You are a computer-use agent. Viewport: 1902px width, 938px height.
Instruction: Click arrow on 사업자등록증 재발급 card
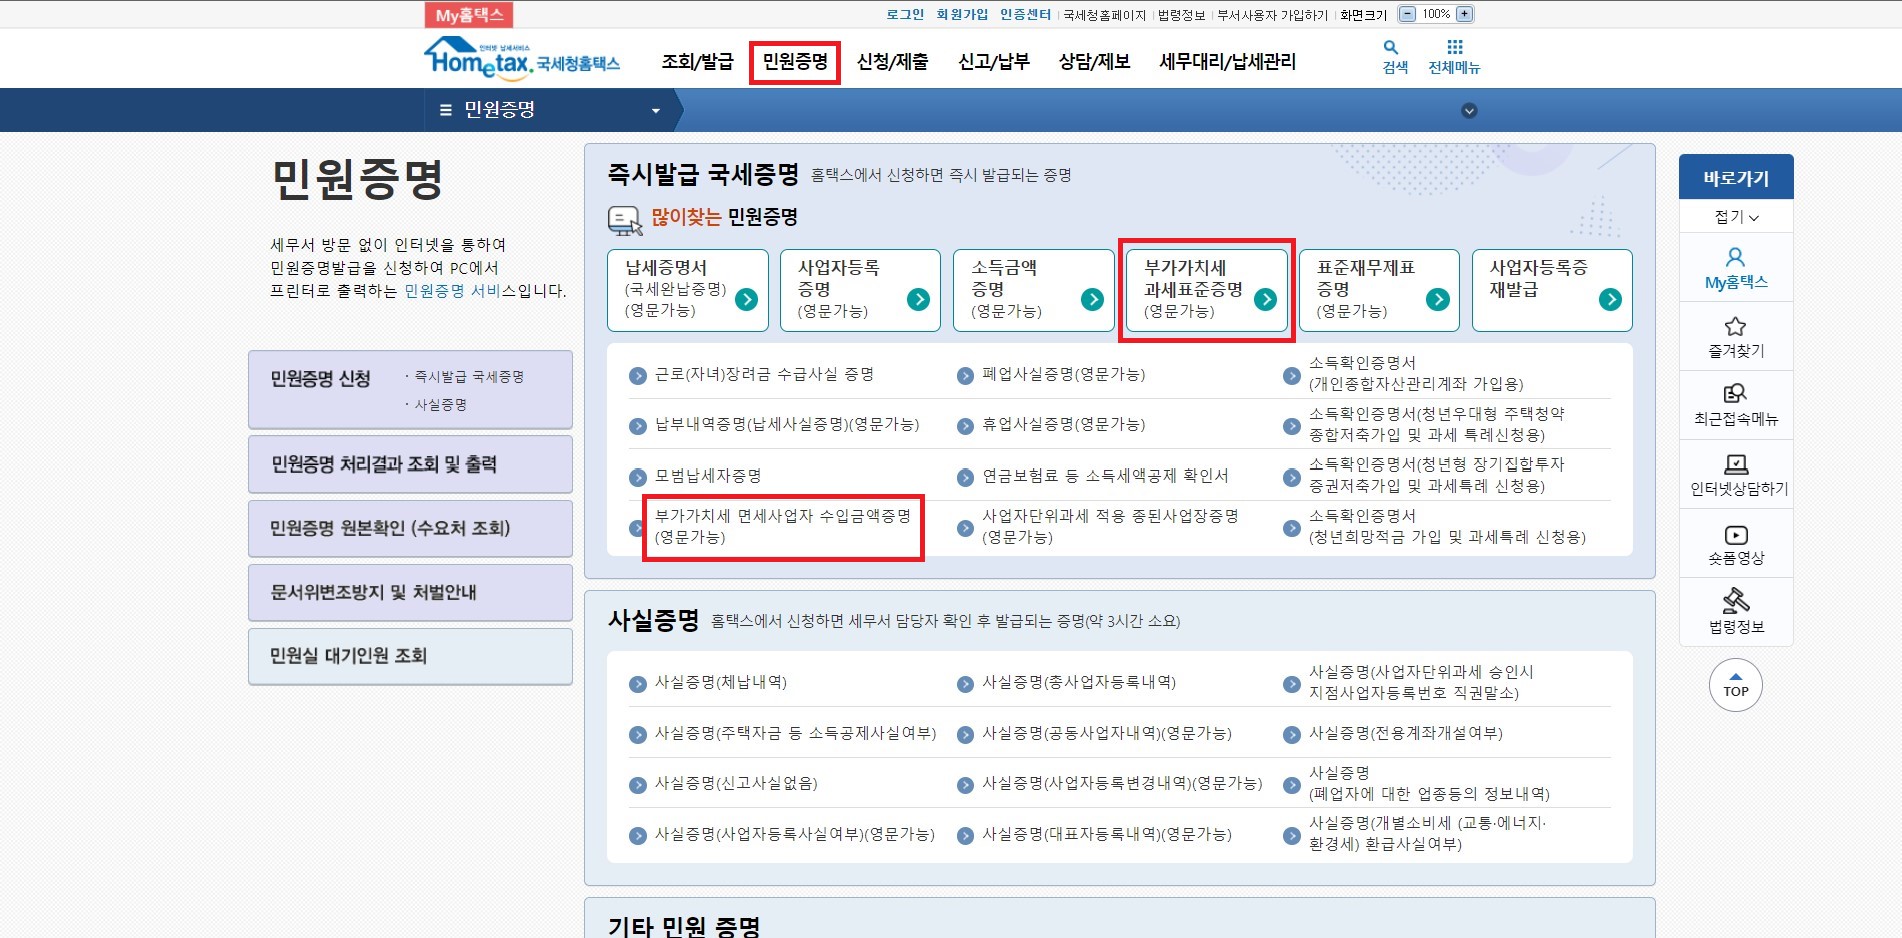pos(1610,299)
